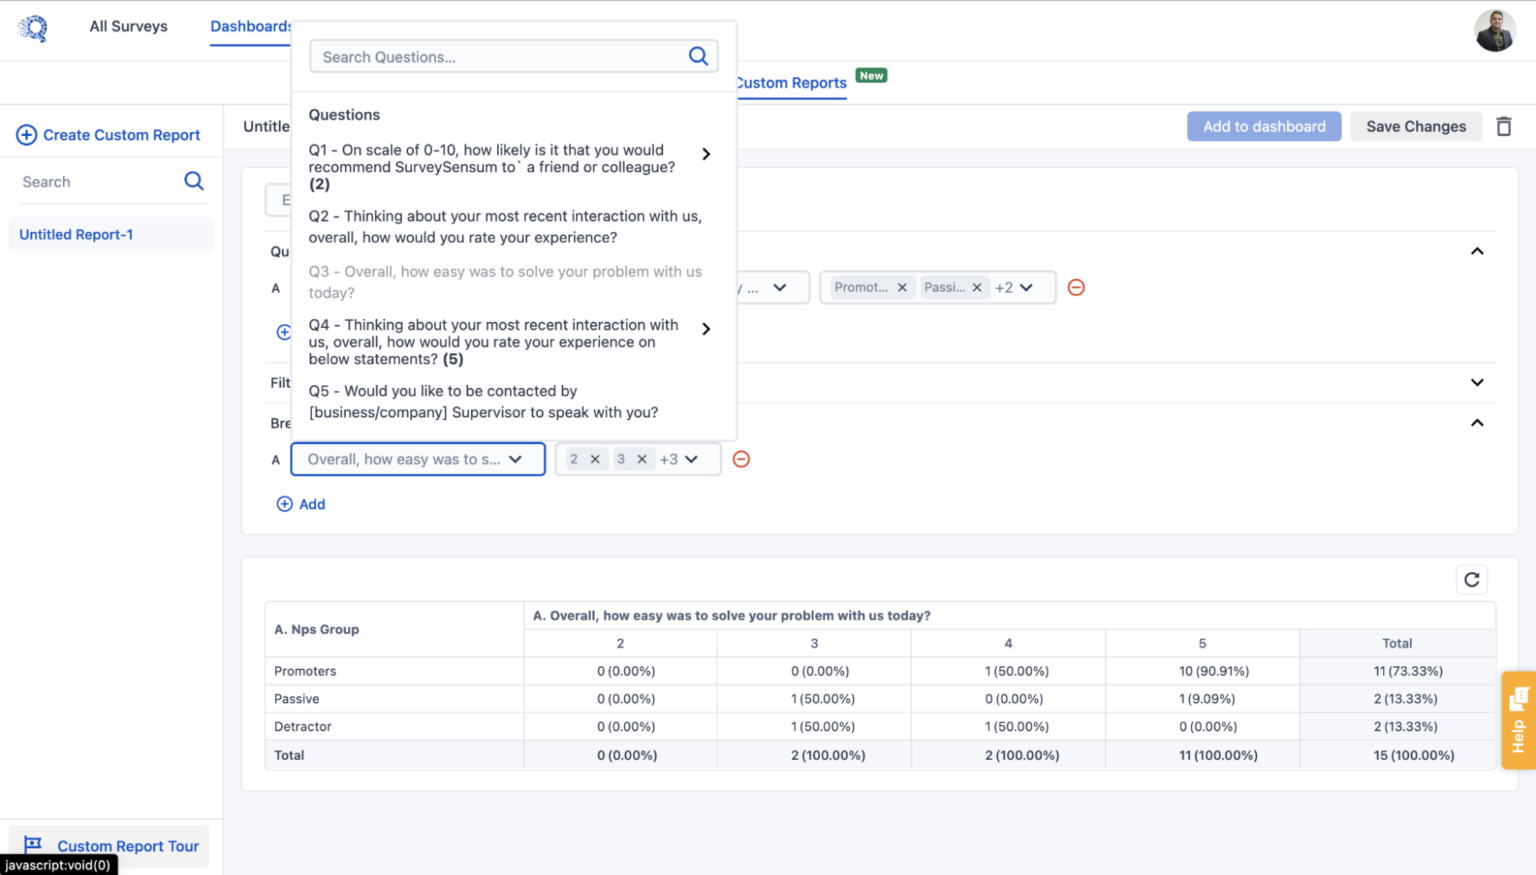This screenshot has width=1536, height=875.
Task: Remove the '2' chip in the breakdown values
Action: point(597,459)
